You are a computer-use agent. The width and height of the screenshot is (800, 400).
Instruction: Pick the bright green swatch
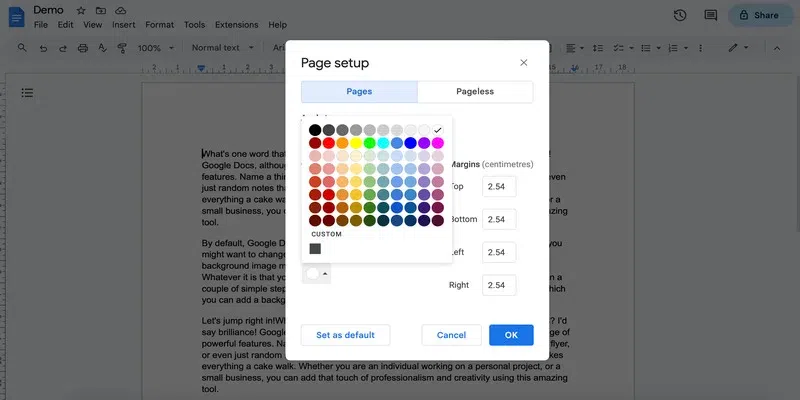pyautogui.click(x=369, y=143)
